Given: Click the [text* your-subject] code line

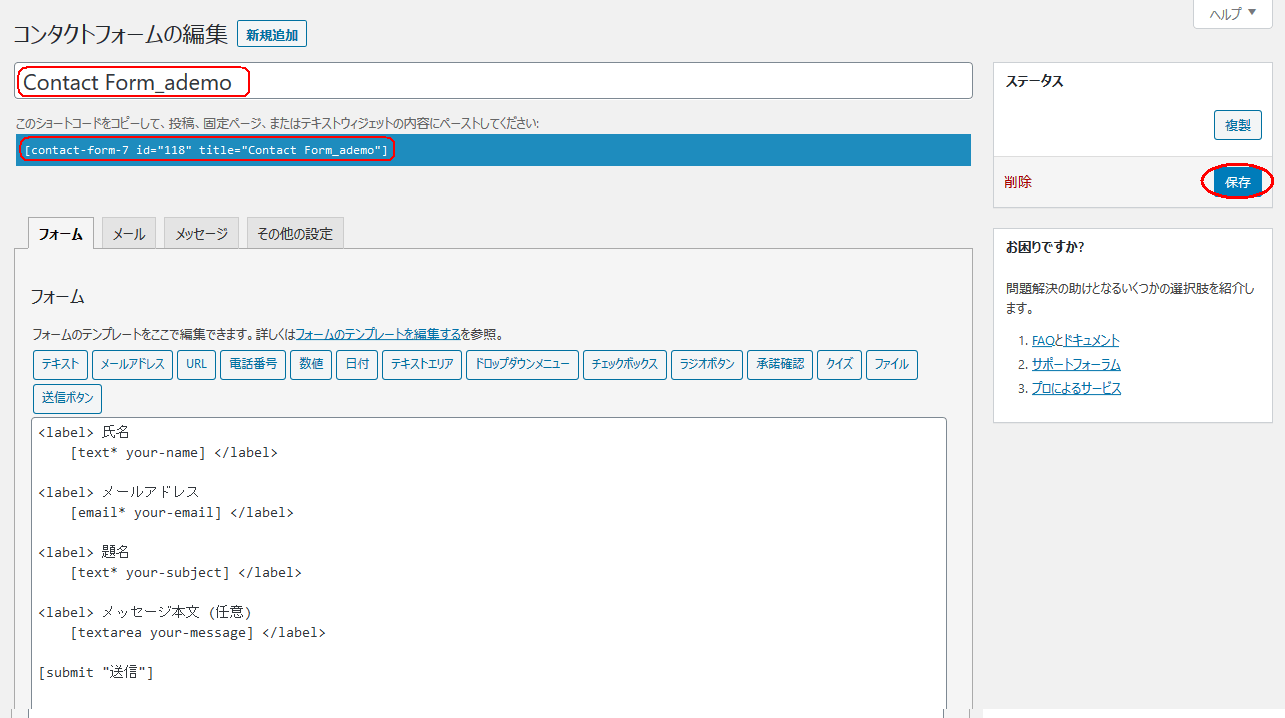Looking at the screenshot, I should pos(186,572).
